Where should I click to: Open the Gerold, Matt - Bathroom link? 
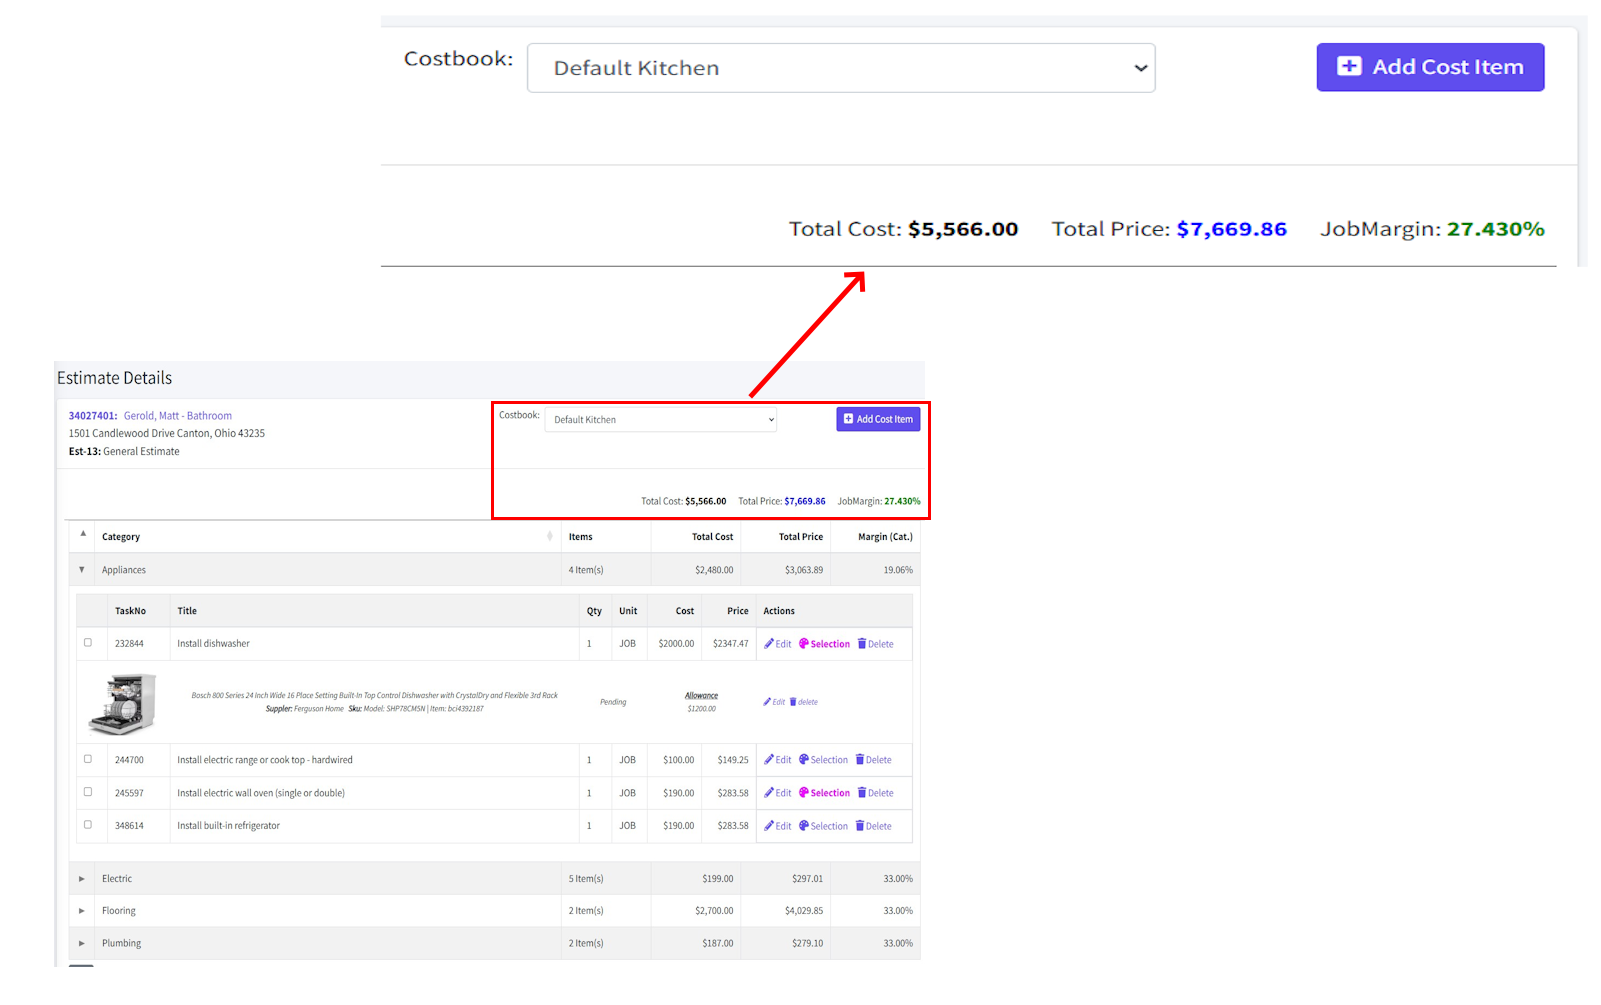click(177, 416)
